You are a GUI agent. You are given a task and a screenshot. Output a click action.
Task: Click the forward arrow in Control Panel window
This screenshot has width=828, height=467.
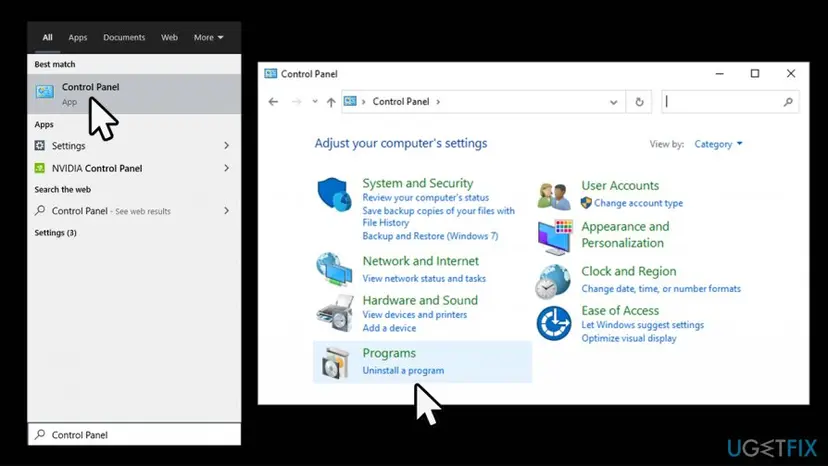pos(296,101)
